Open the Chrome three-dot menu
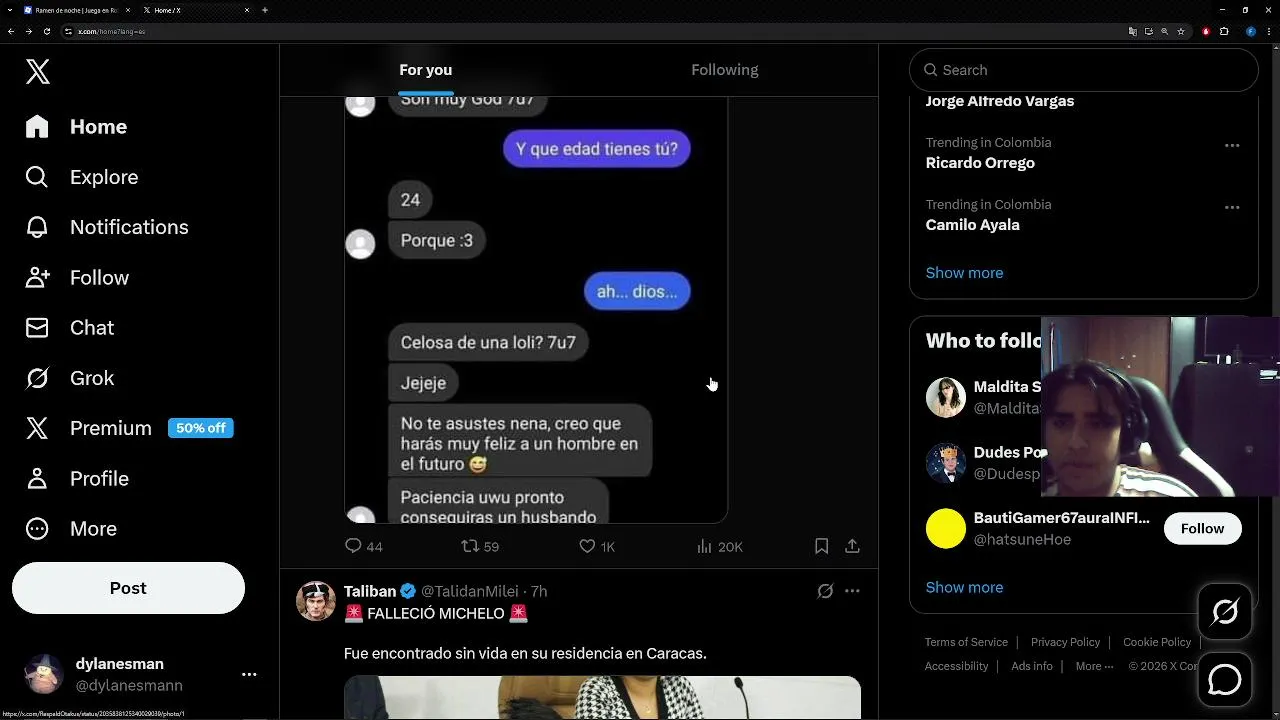The image size is (1280, 720). [x=1268, y=31]
